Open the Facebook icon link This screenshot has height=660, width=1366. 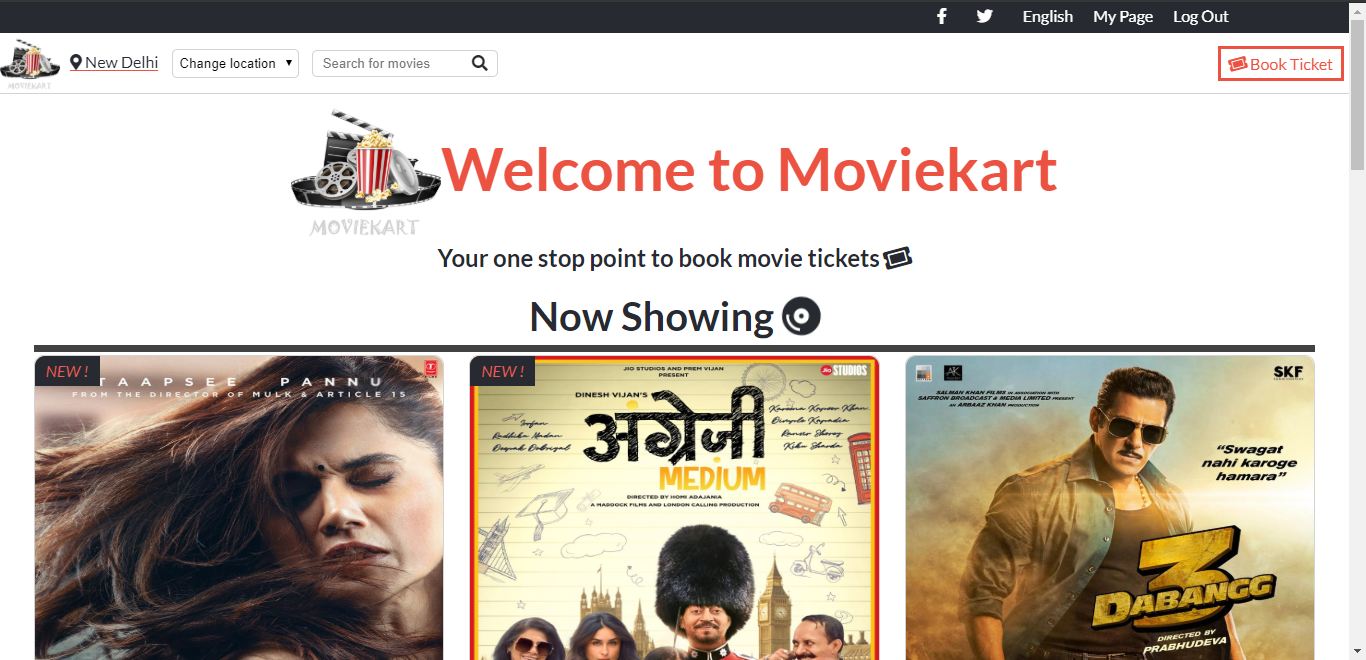pos(941,16)
